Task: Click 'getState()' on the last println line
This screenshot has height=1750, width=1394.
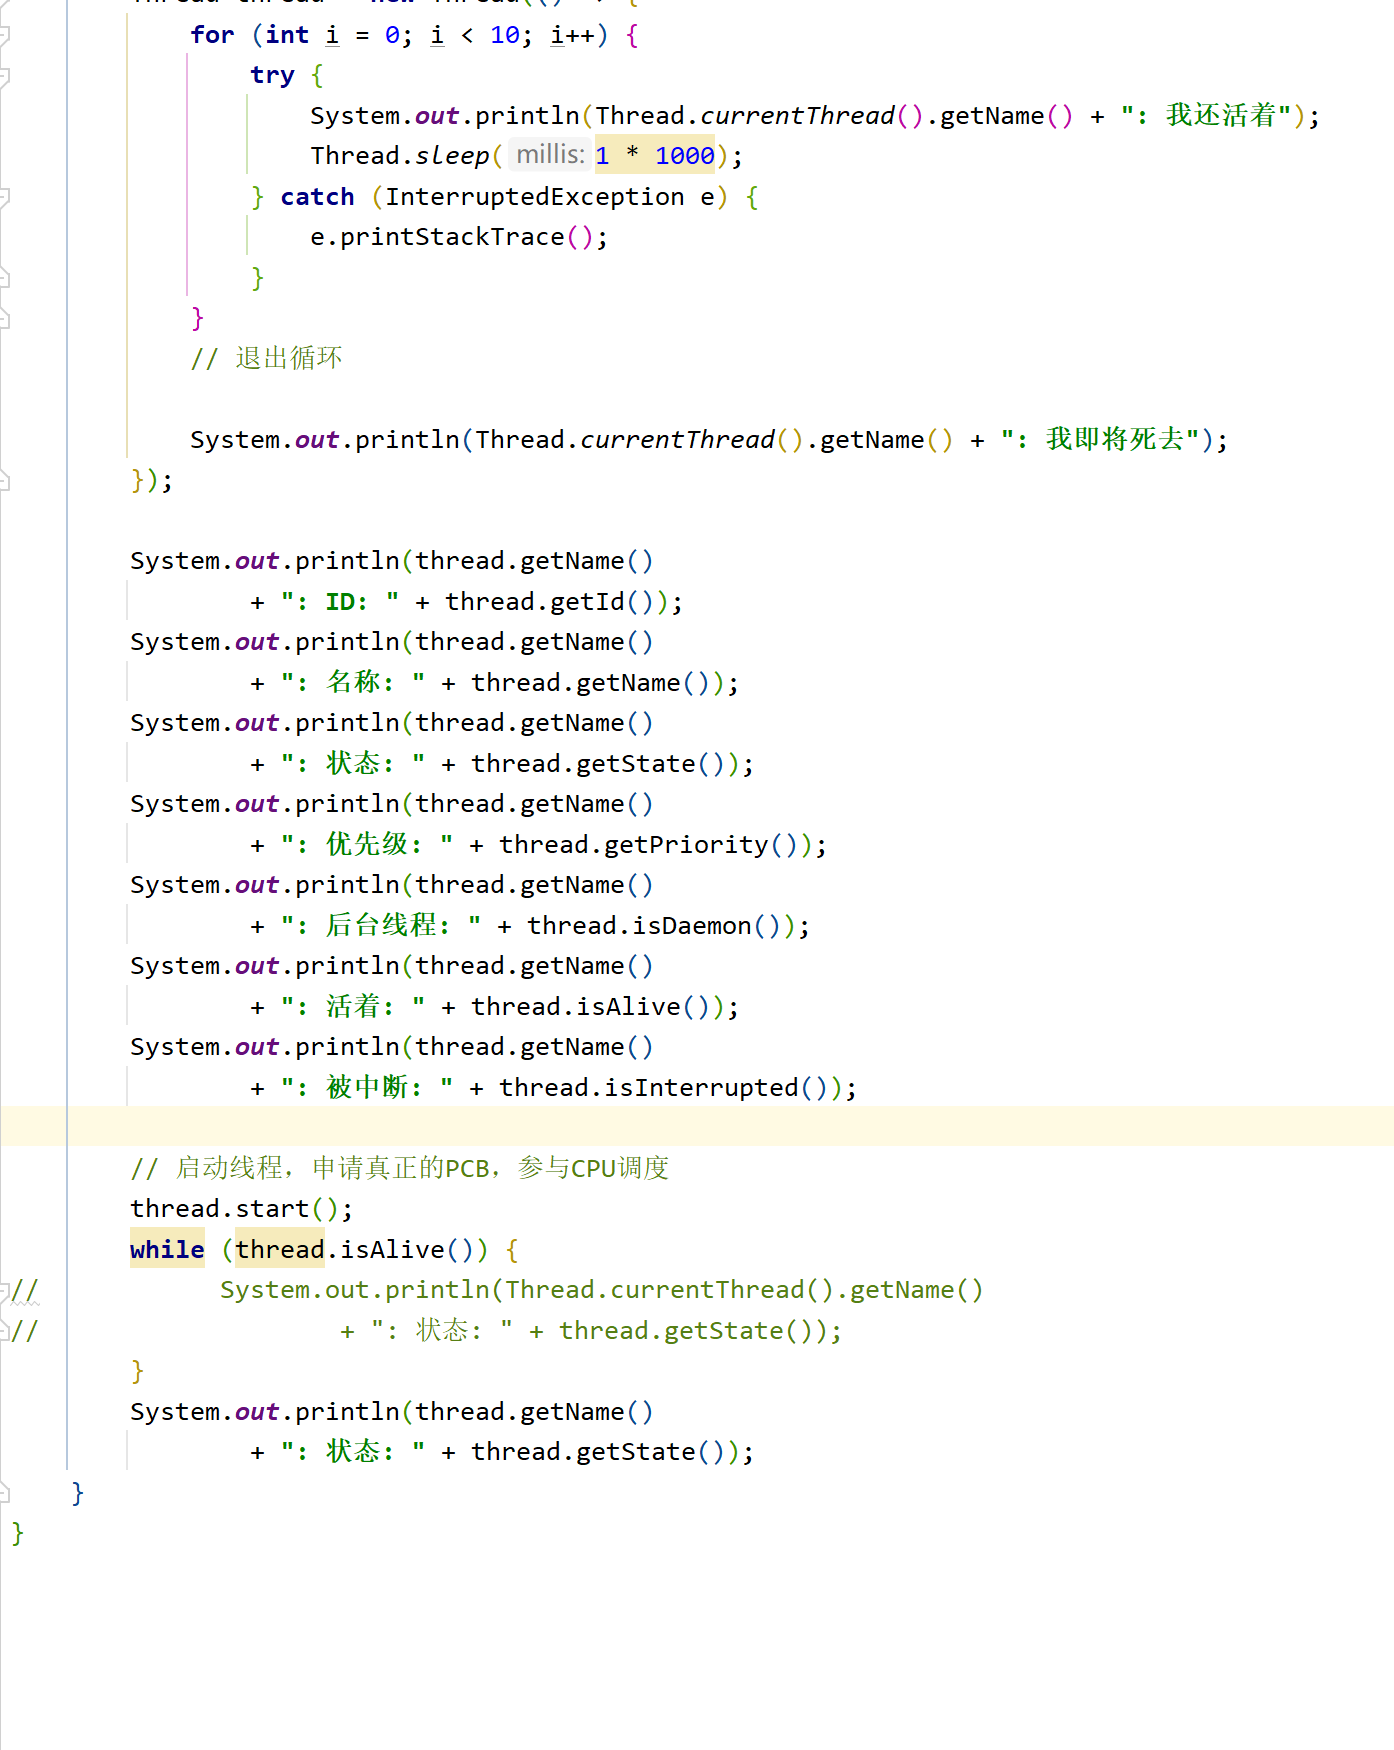Action: pyautogui.click(x=650, y=1452)
